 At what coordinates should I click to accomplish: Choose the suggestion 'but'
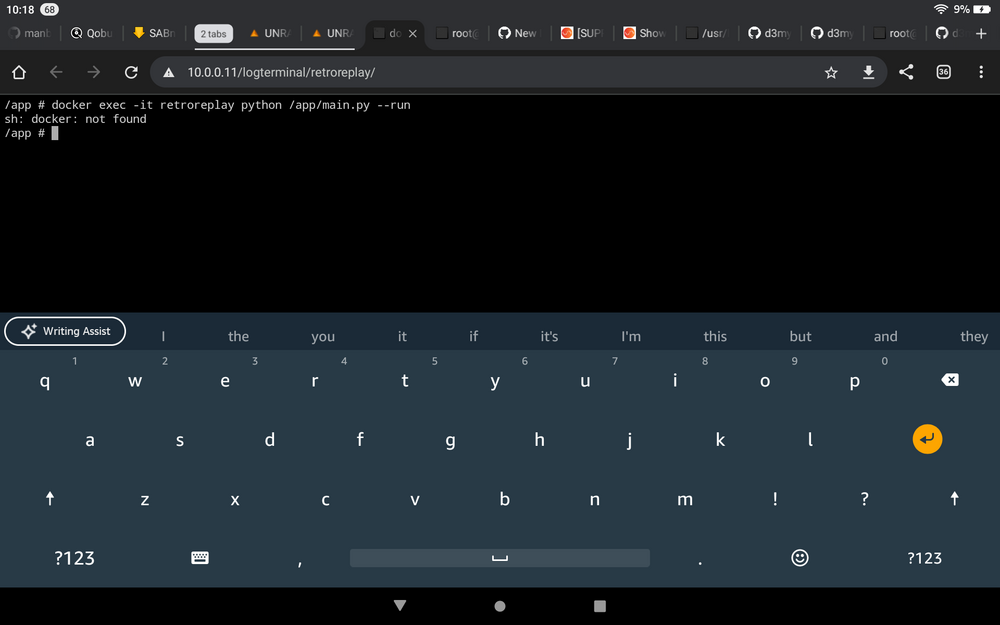[800, 336]
